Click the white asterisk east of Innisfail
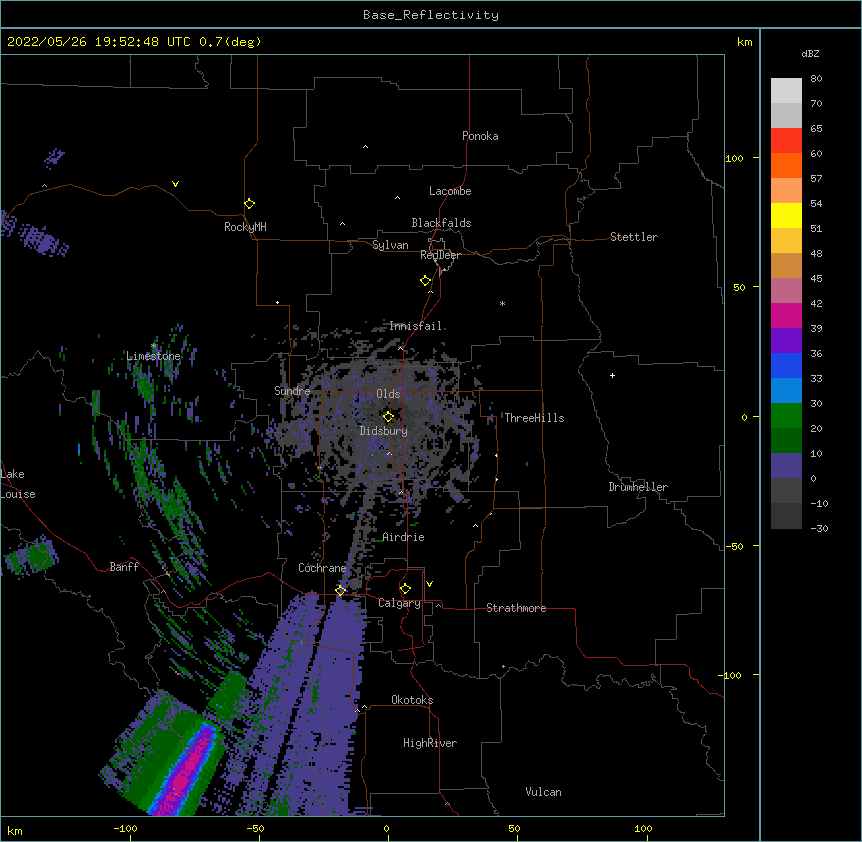This screenshot has width=862, height=842. 502,303
